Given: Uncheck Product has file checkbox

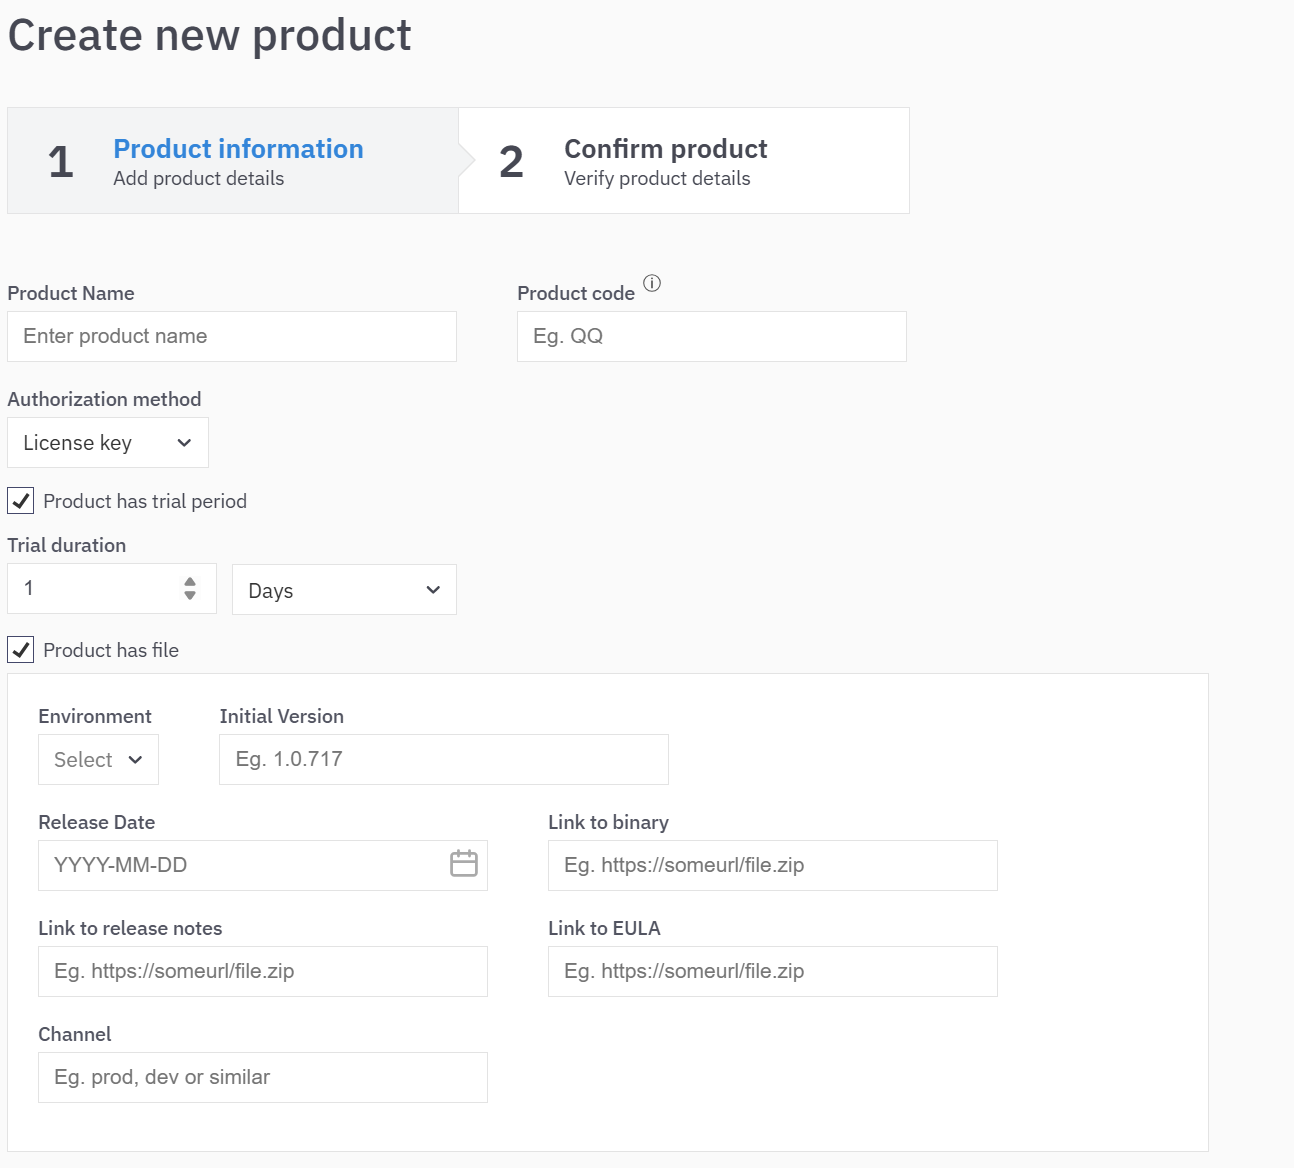Looking at the screenshot, I should [x=21, y=650].
